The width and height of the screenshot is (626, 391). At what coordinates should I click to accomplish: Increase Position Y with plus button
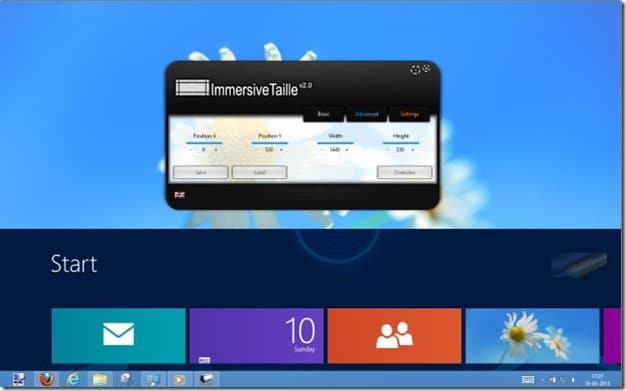(281, 150)
